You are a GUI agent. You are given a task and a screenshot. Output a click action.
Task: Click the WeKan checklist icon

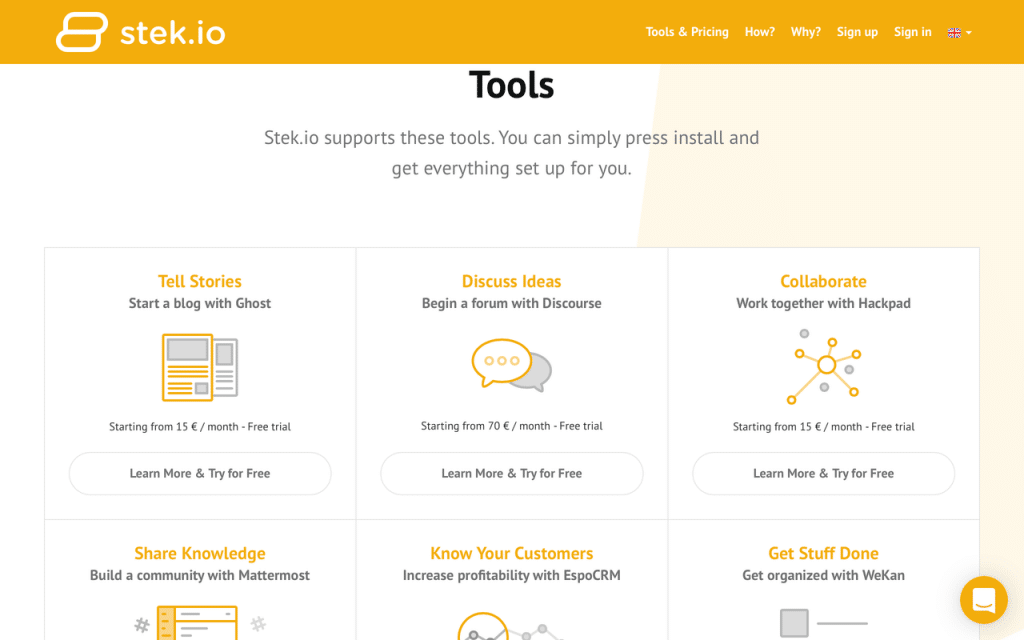824,623
